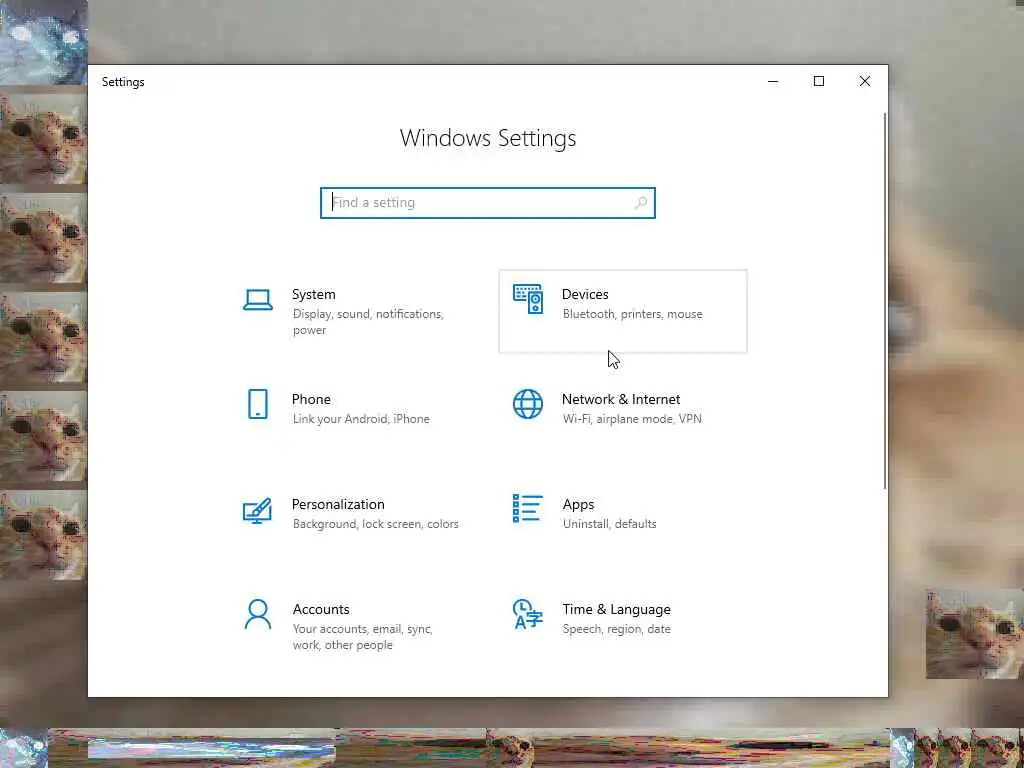Click 'Speech, region, date' description
This screenshot has width=1024, height=768.
616,630
